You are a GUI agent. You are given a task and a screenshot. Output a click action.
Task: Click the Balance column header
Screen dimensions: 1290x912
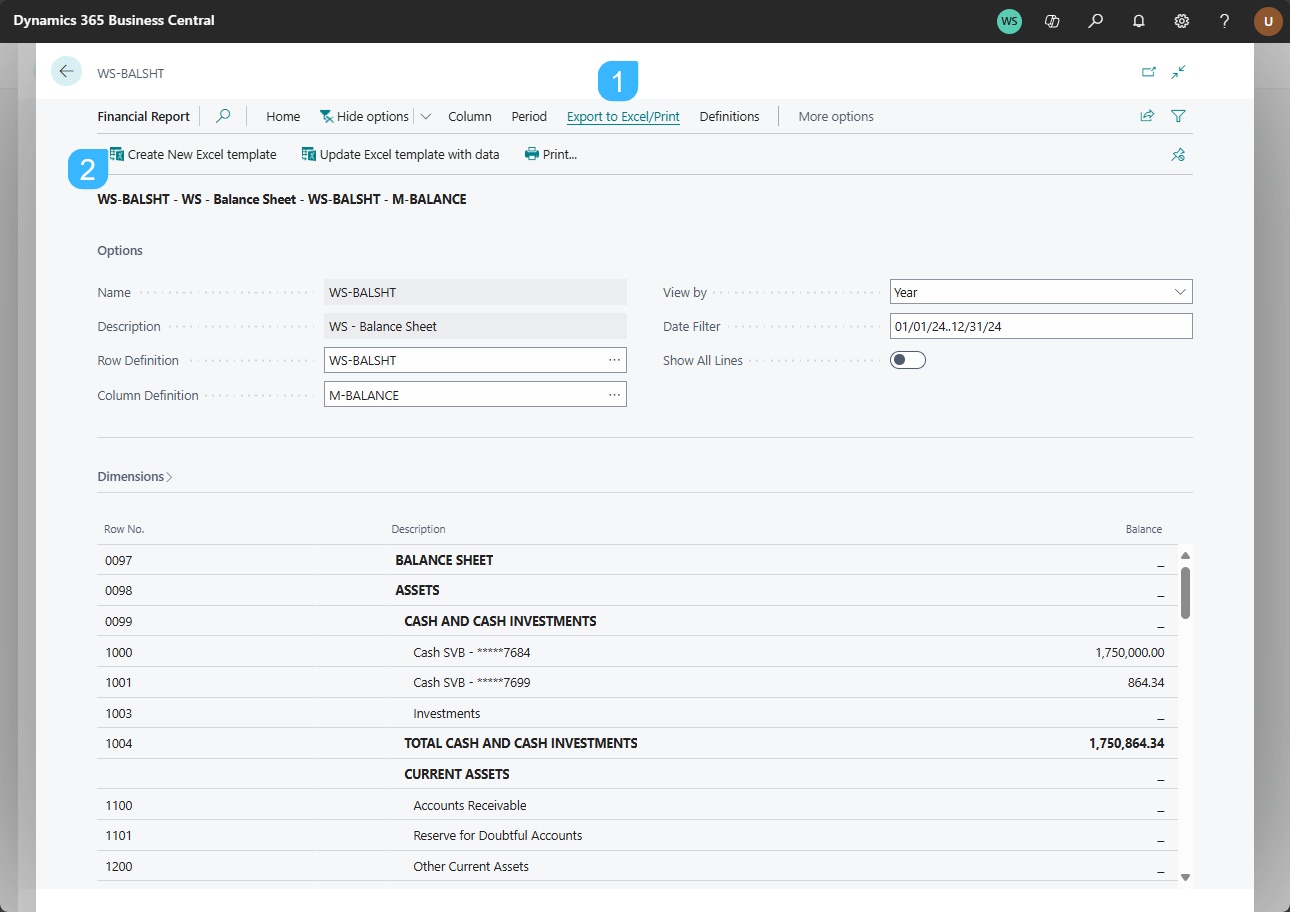click(x=1144, y=529)
